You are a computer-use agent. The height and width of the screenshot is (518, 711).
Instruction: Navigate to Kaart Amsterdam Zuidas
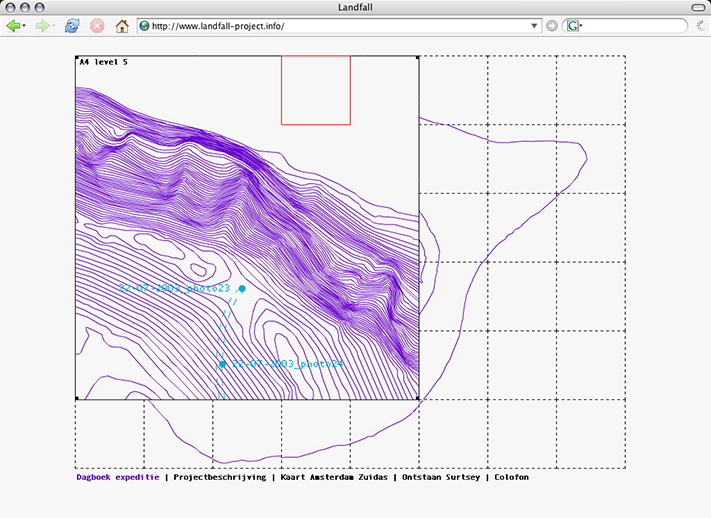pos(333,477)
